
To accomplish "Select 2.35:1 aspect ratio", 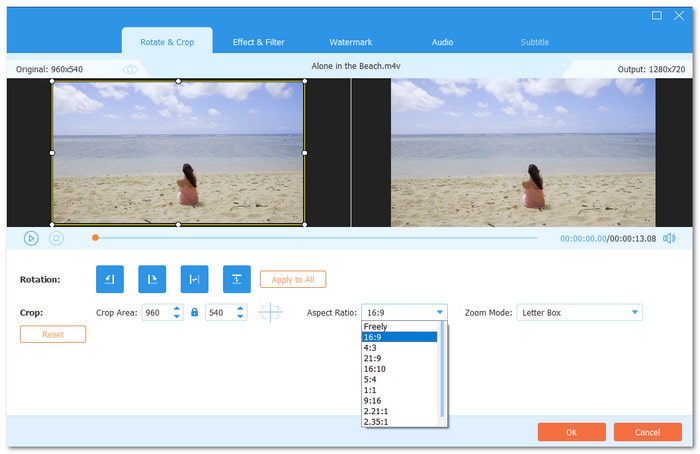I will tap(399, 422).
